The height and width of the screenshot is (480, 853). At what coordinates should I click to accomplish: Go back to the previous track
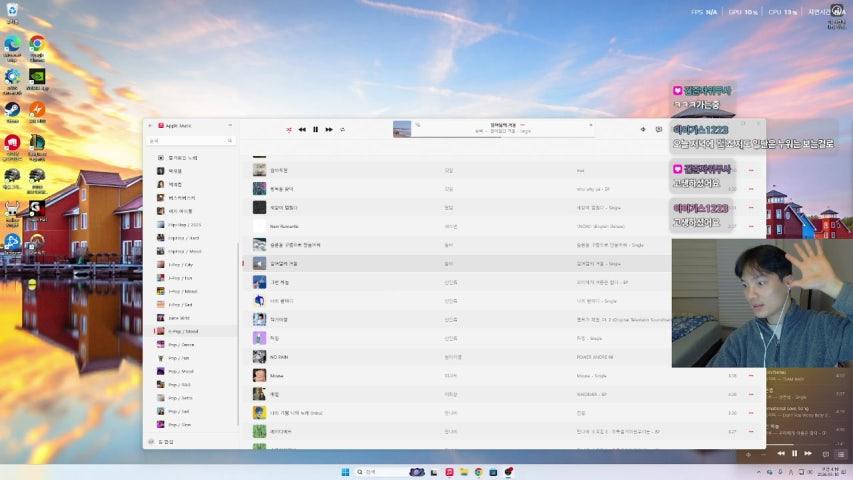tap(302, 129)
